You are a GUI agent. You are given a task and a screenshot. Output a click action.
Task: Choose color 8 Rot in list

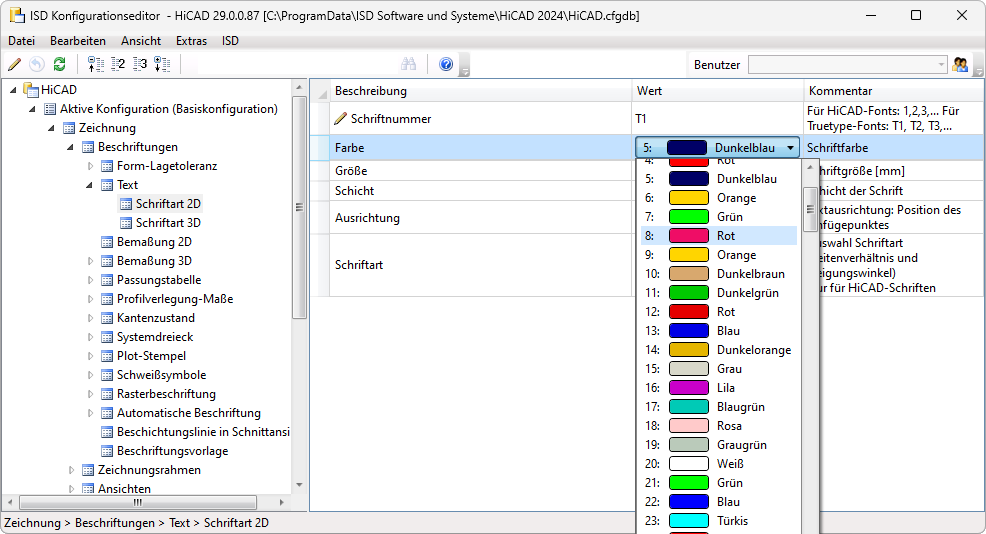(x=719, y=236)
